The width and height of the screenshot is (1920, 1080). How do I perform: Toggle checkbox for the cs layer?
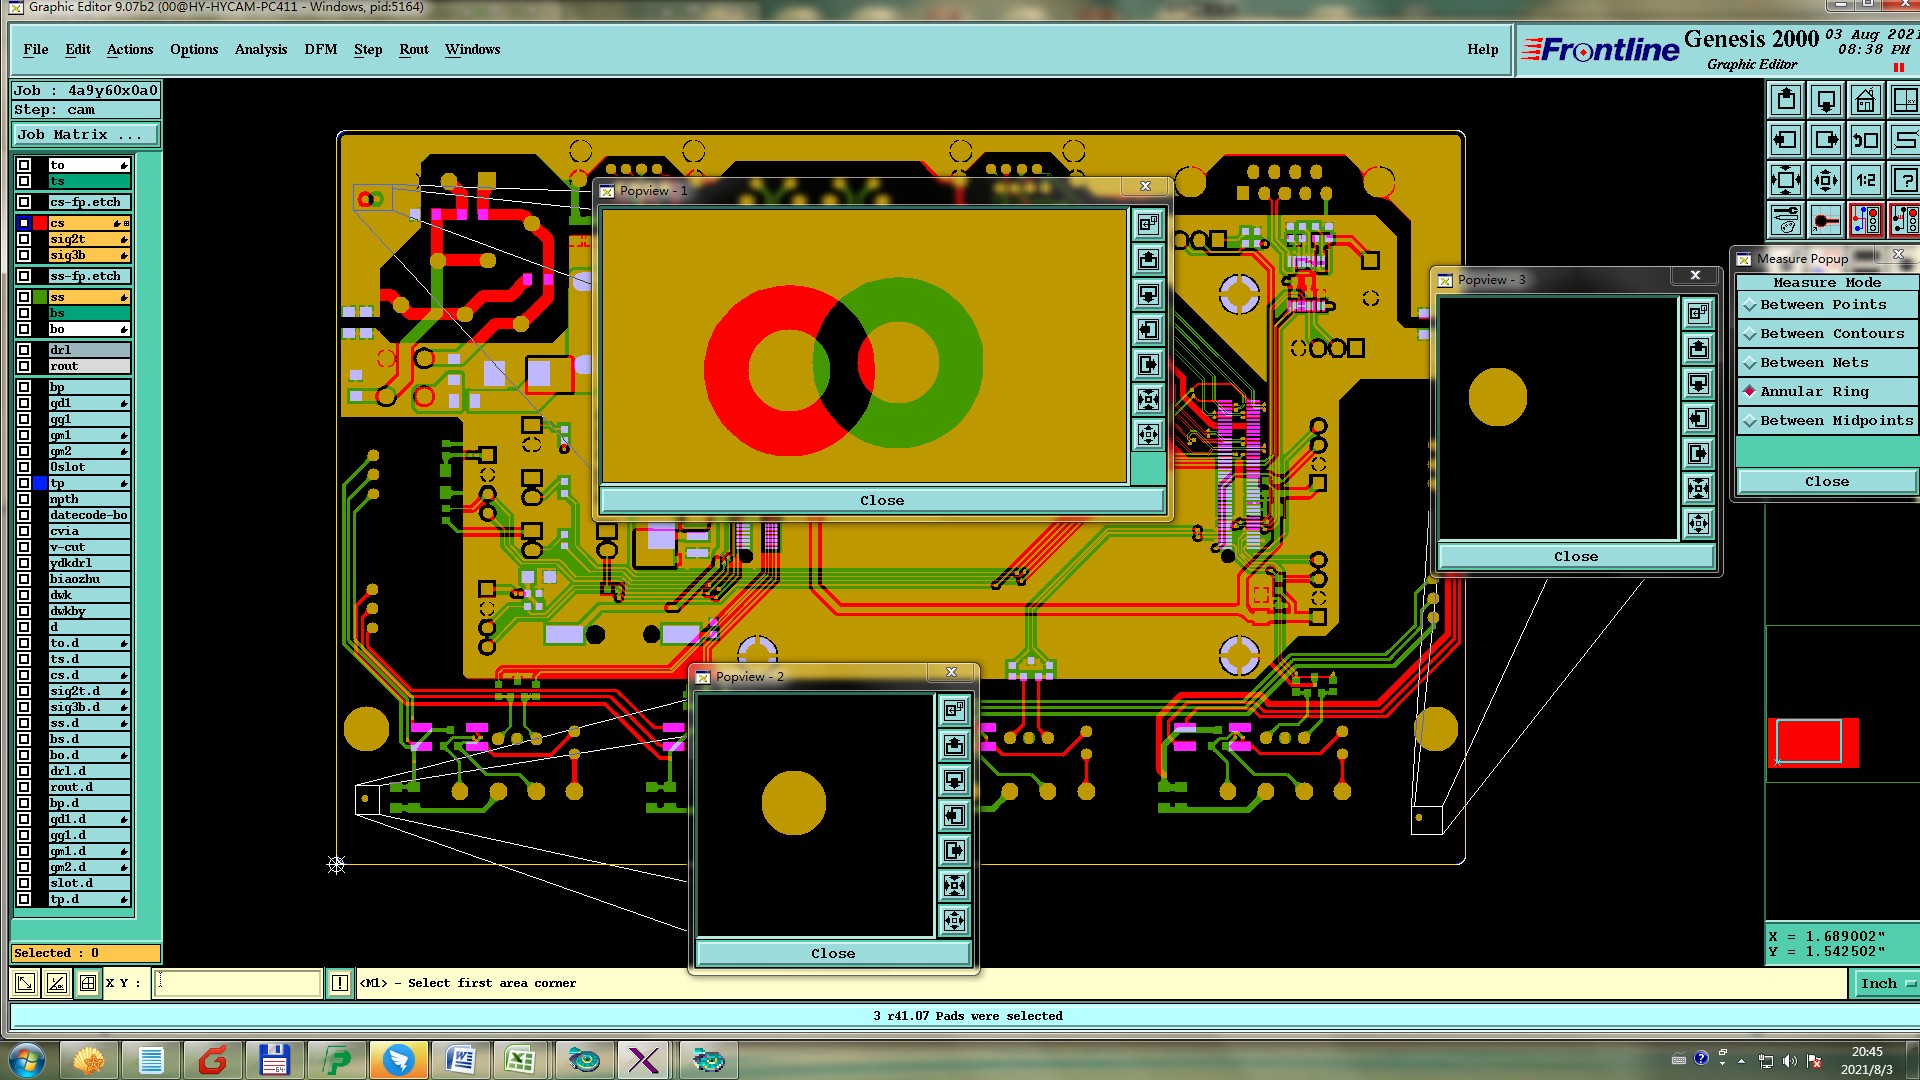pos(24,223)
